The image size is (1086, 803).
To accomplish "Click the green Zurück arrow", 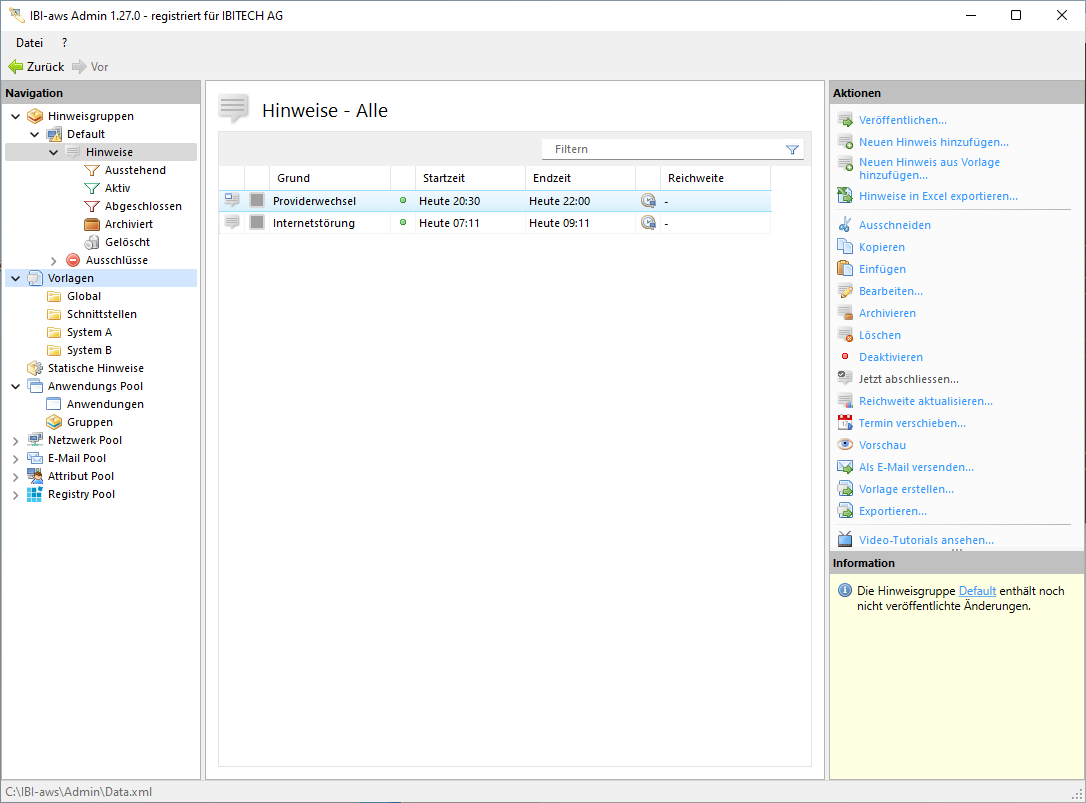I will click(16, 67).
